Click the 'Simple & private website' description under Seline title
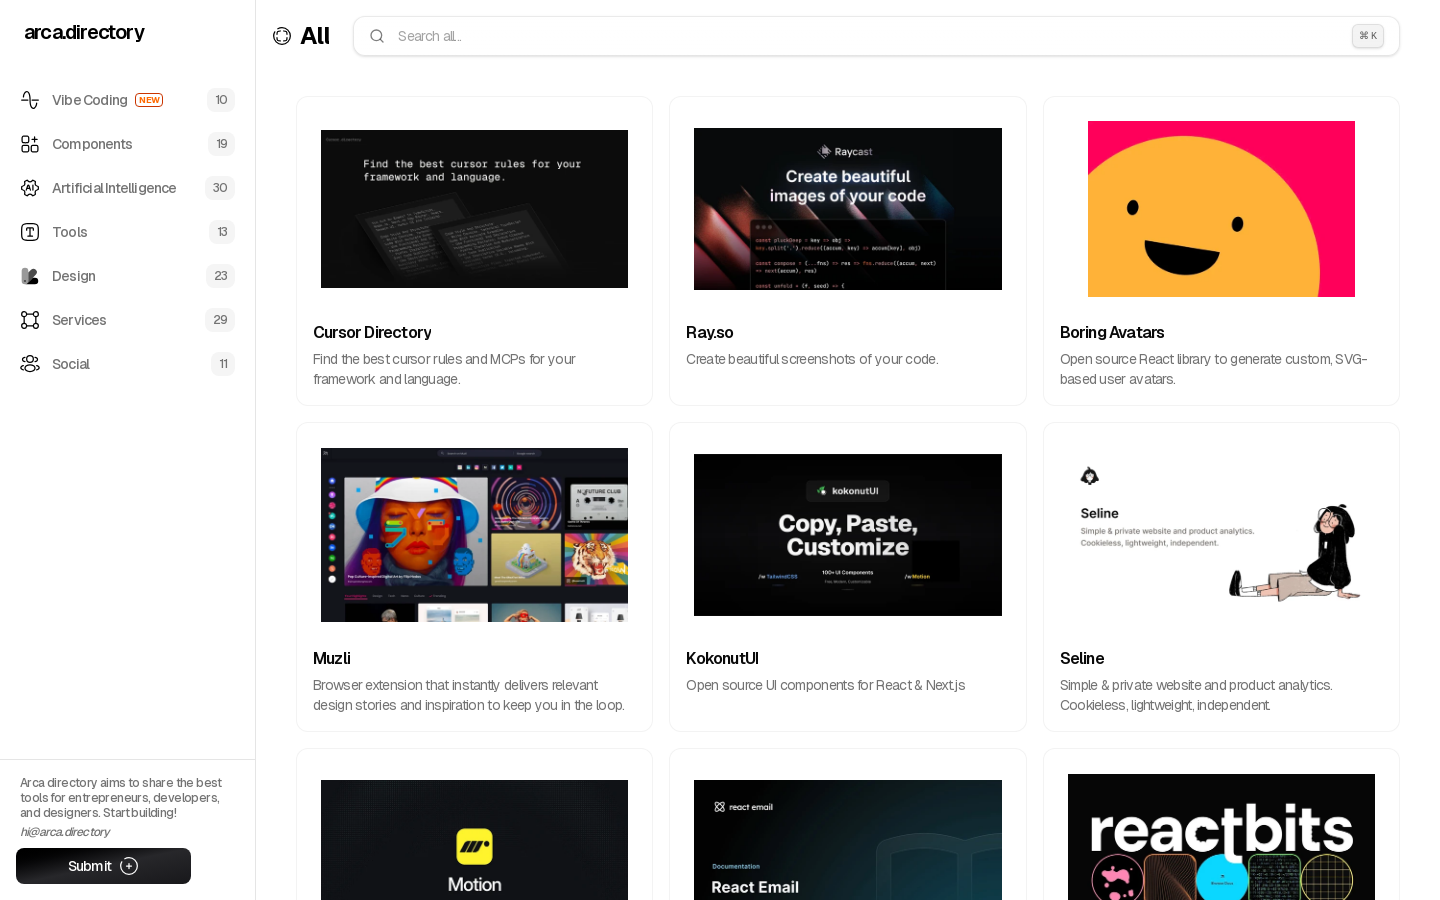This screenshot has width=1440, height=900. point(1196,695)
